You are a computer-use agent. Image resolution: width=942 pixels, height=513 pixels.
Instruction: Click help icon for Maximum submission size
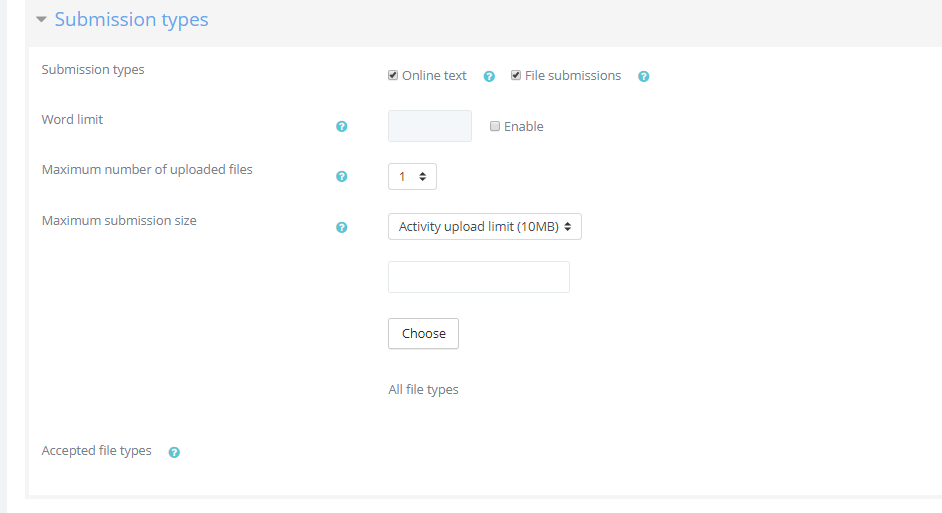(342, 227)
